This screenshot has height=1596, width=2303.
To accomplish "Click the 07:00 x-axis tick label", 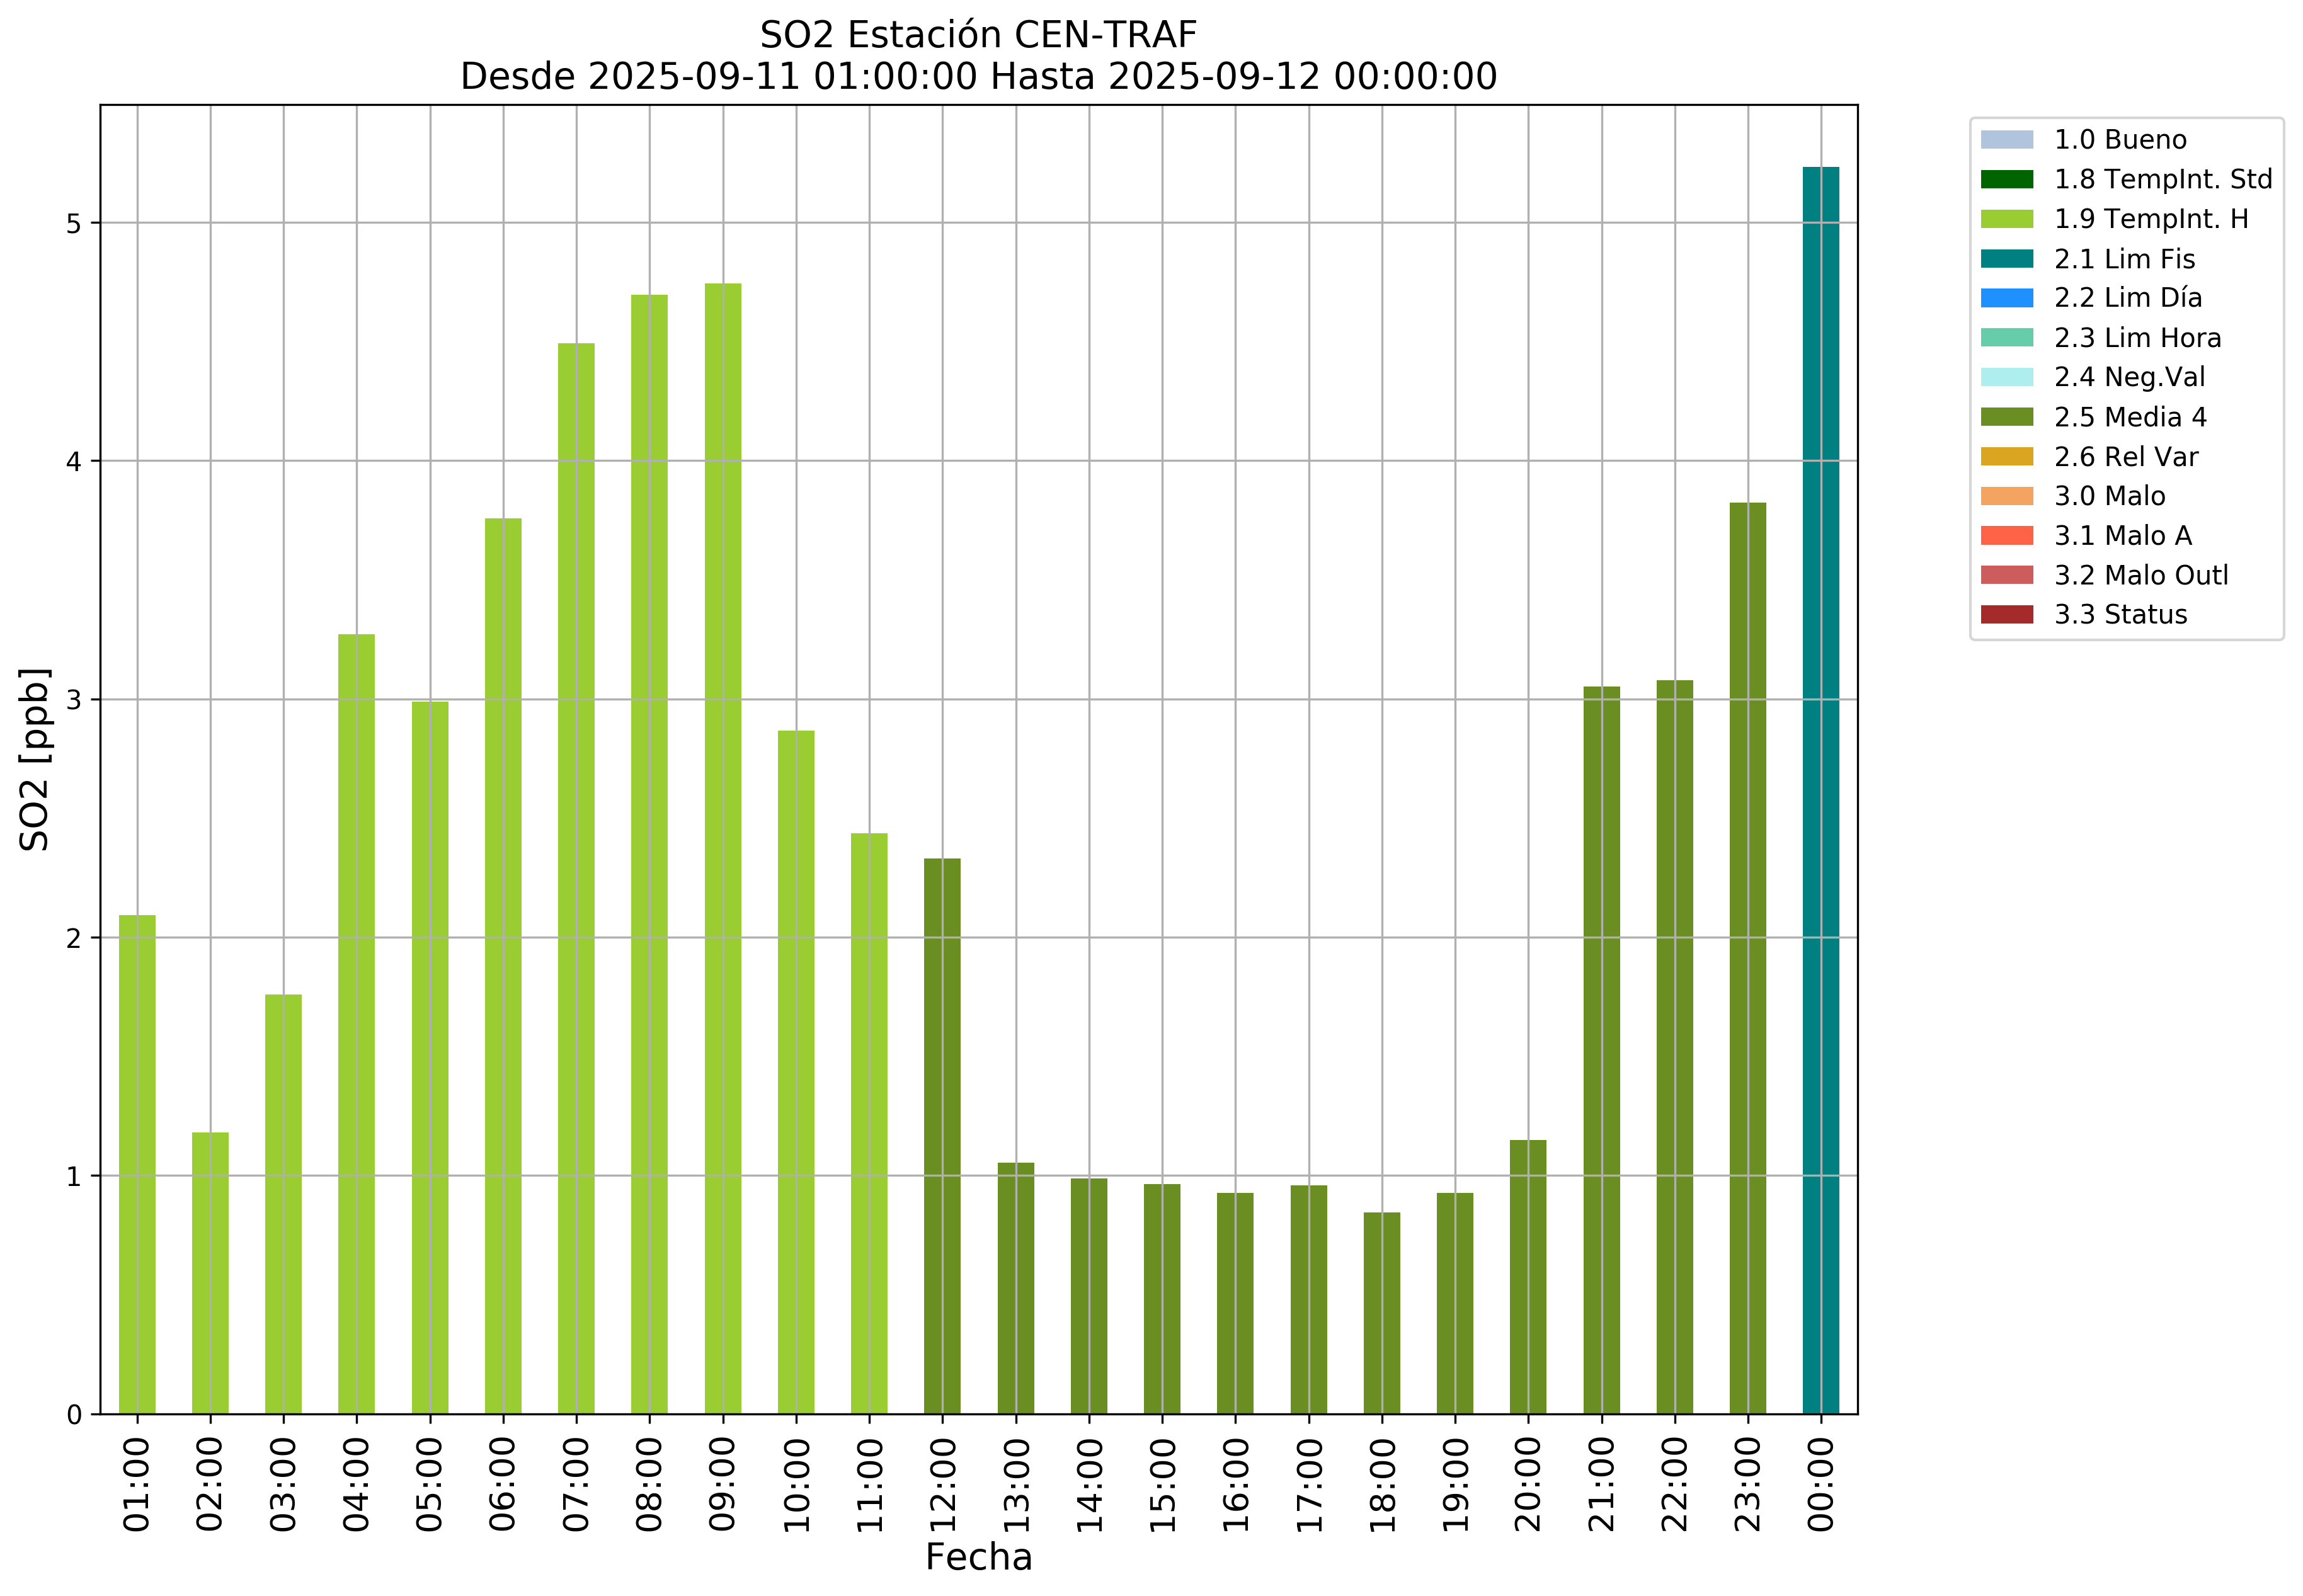I will [x=576, y=1484].
